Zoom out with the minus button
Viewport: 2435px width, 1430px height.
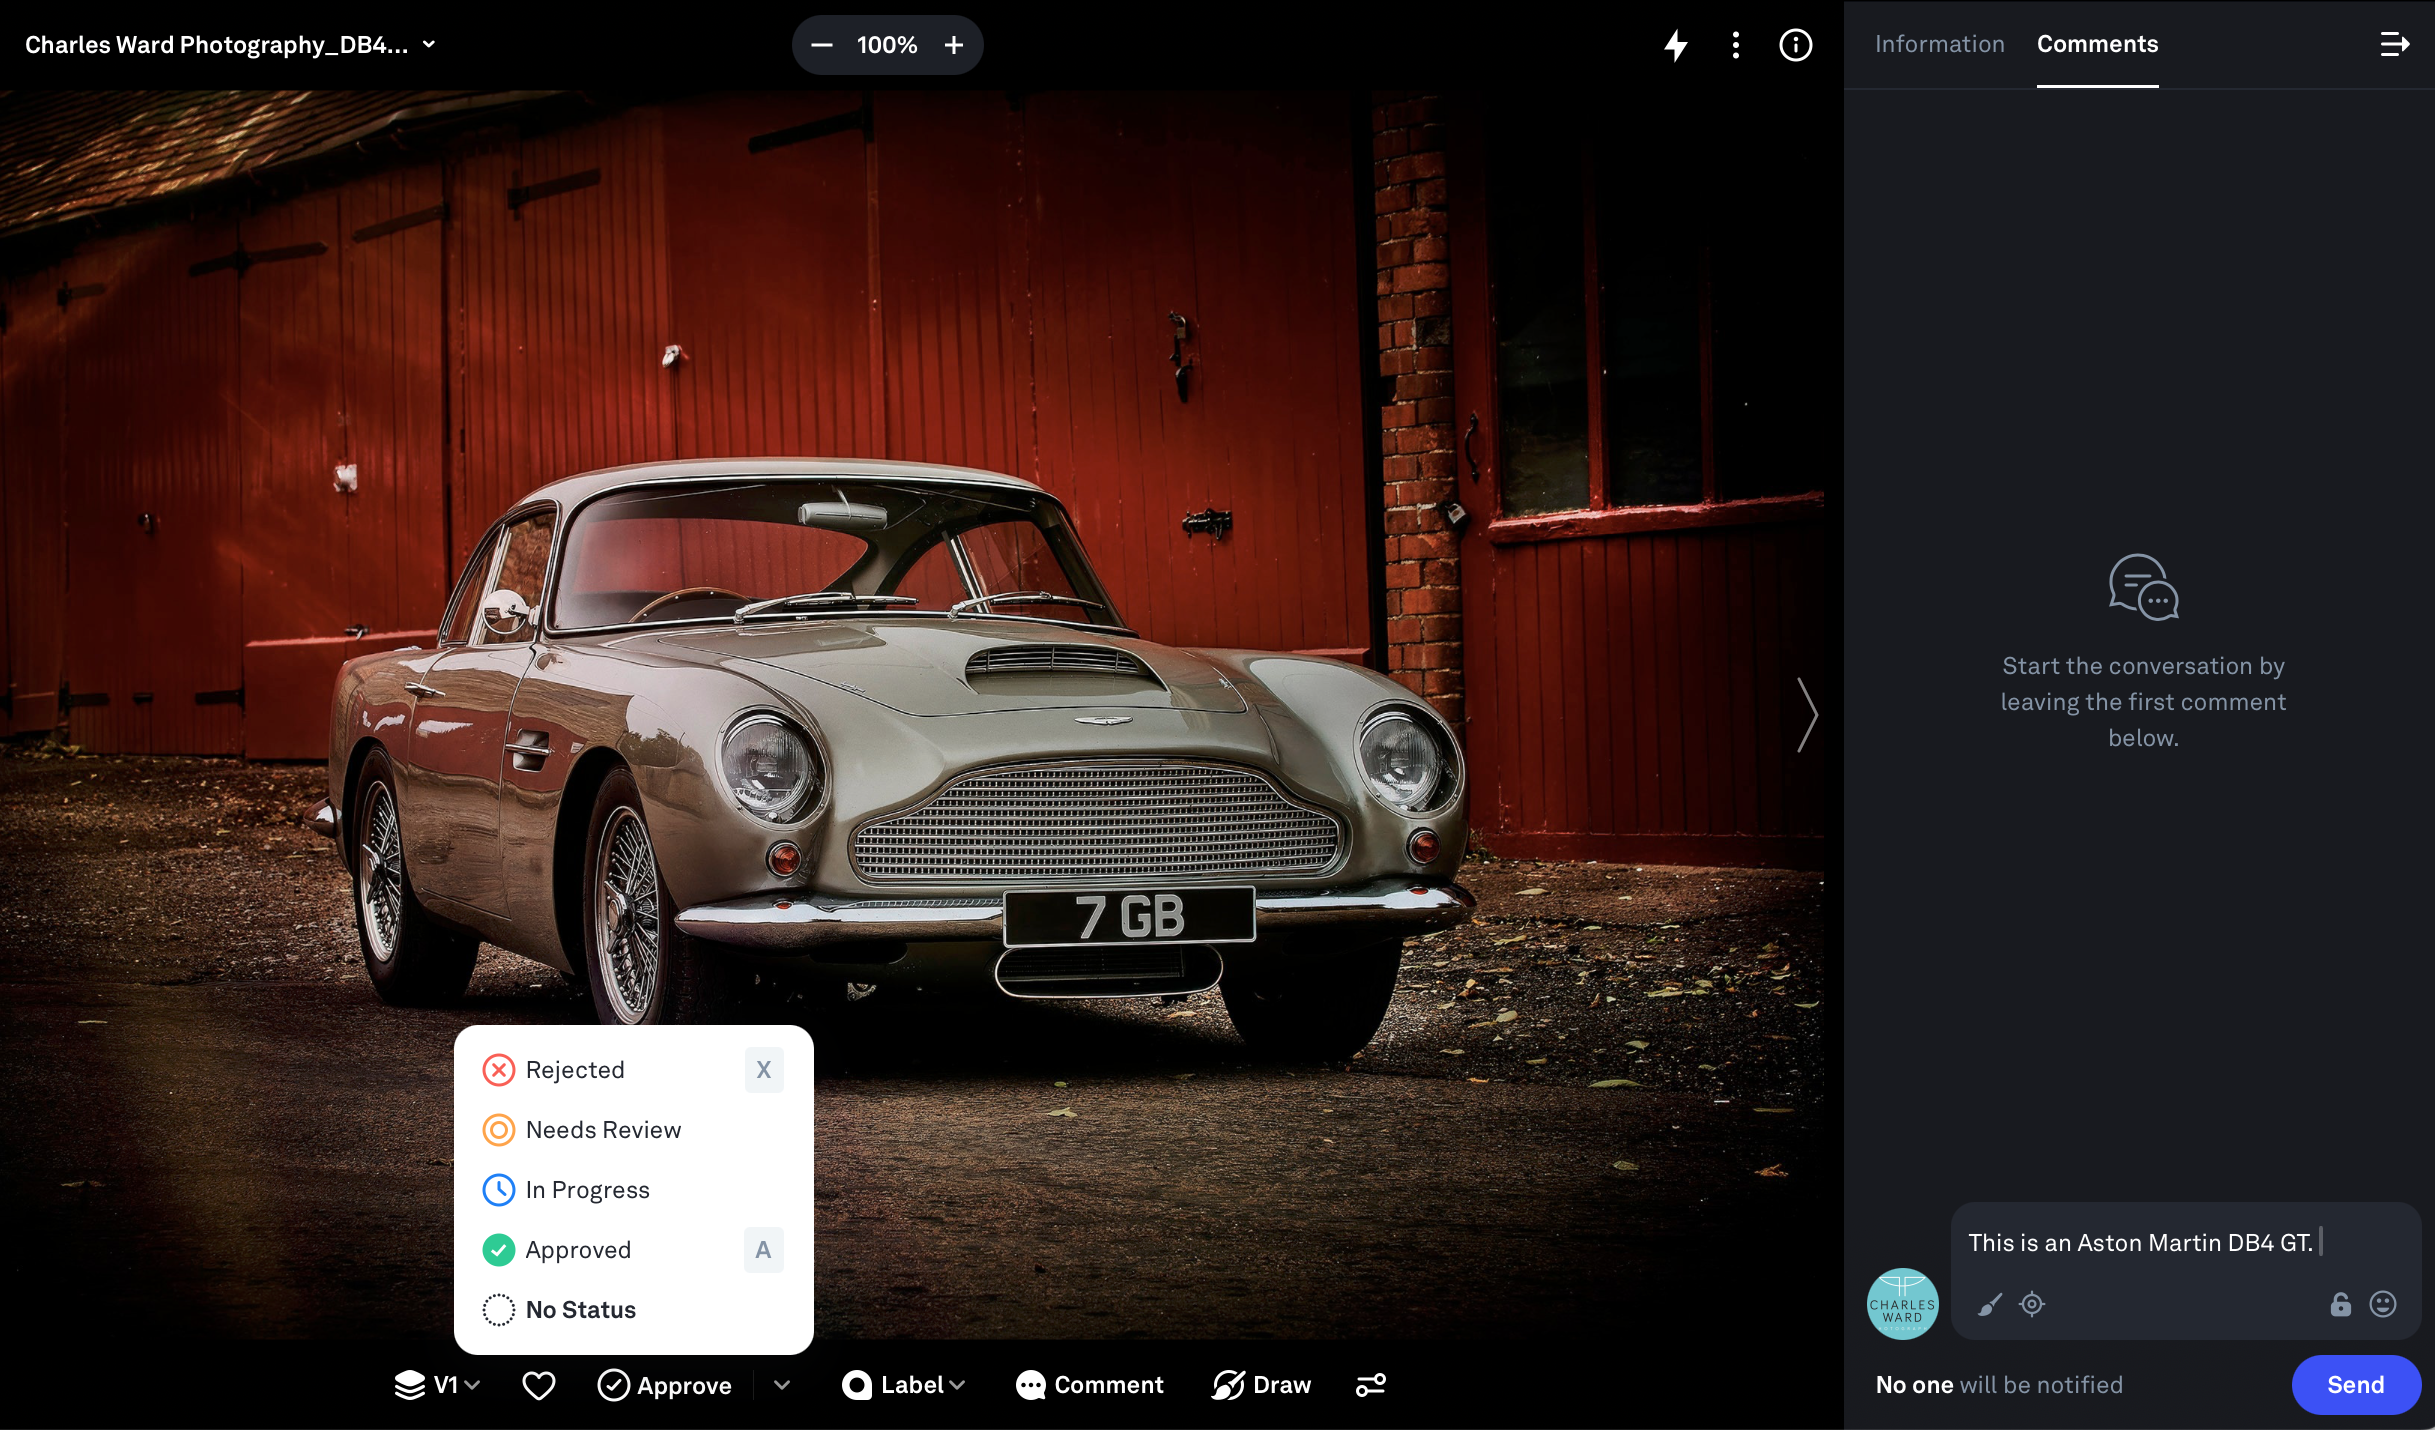pyautogui.click(x=822, y=45)
